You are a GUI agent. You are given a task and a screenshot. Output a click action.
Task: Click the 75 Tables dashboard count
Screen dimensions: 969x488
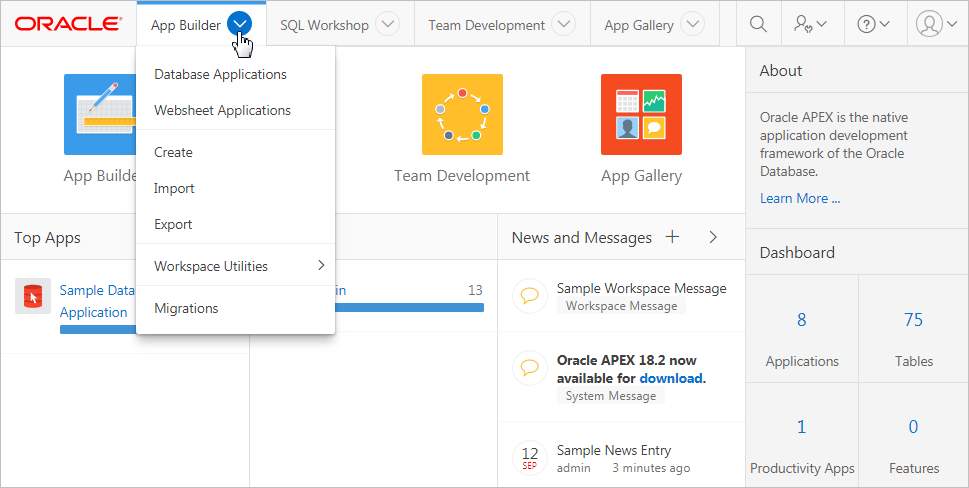pos(913,319)
